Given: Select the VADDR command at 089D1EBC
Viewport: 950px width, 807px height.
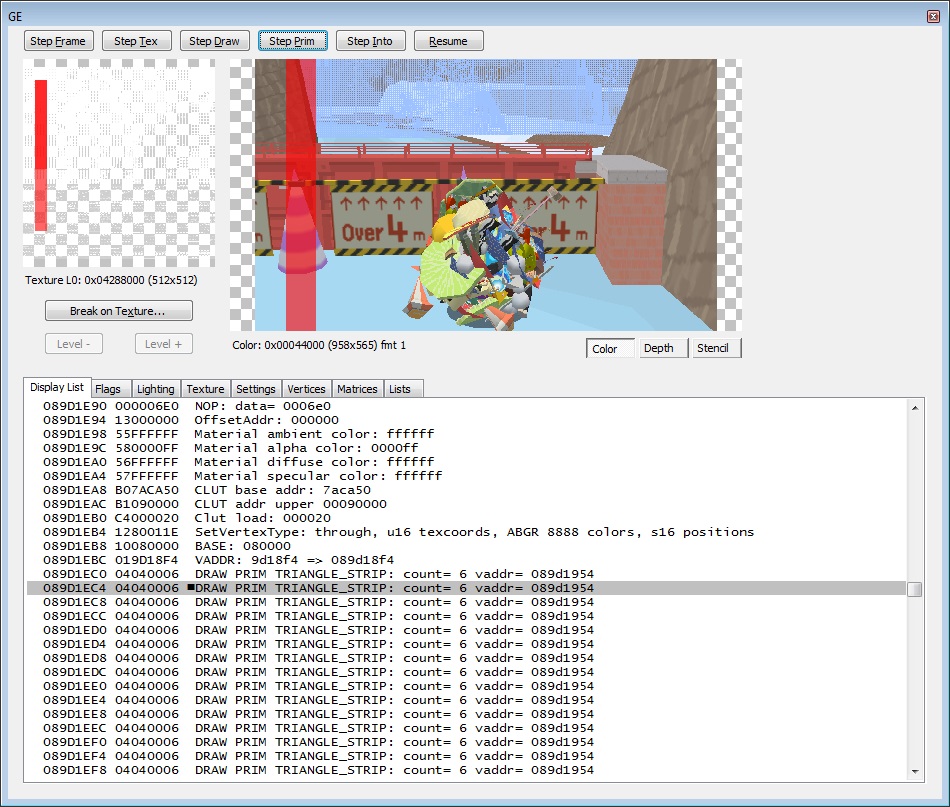Looking at the screenshot, I should [x=300, y=560].
